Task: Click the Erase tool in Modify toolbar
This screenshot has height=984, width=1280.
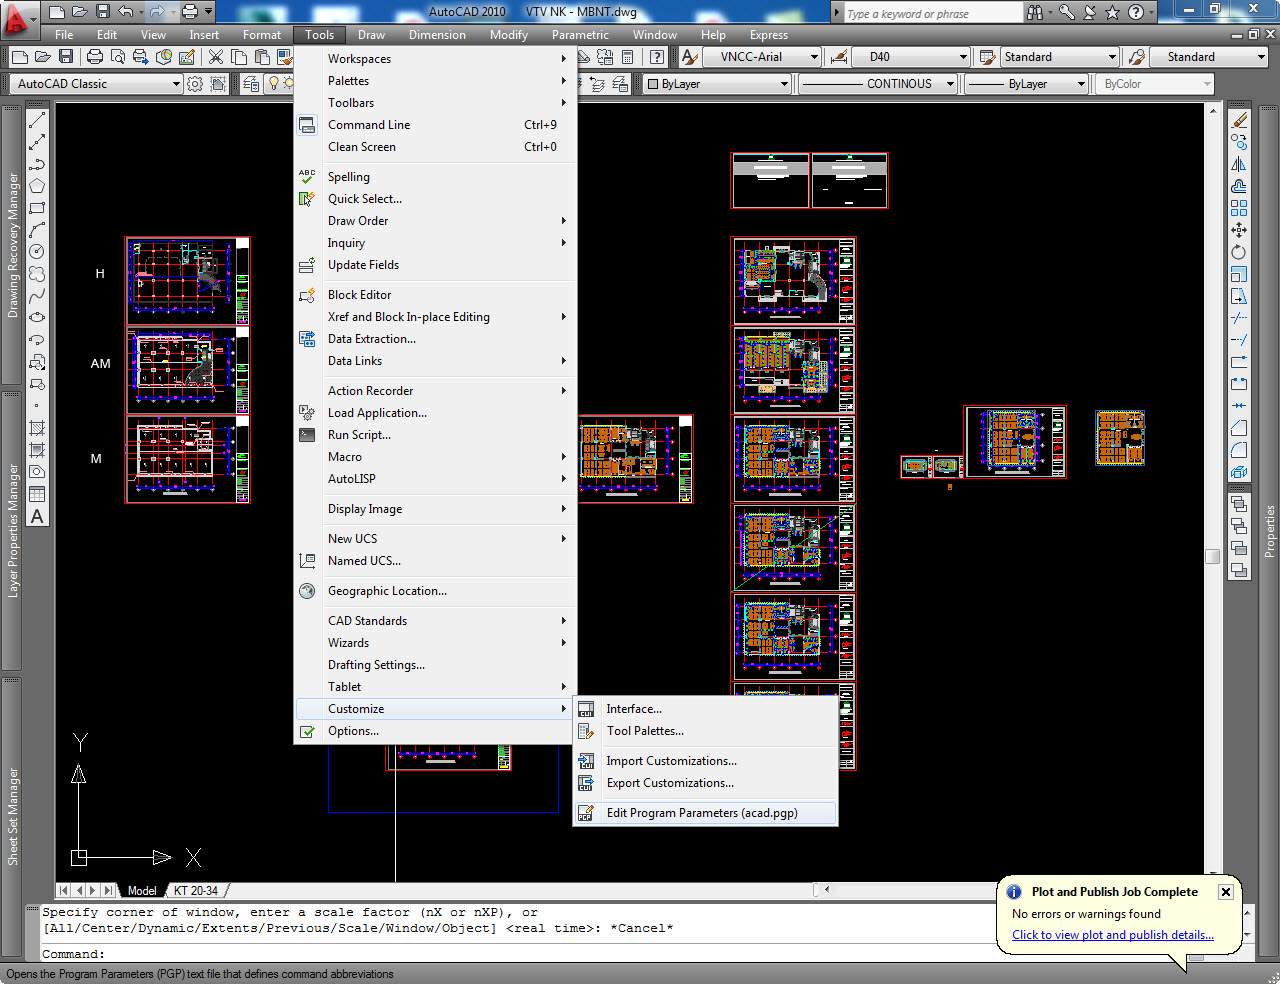Action: [1239, 120]
